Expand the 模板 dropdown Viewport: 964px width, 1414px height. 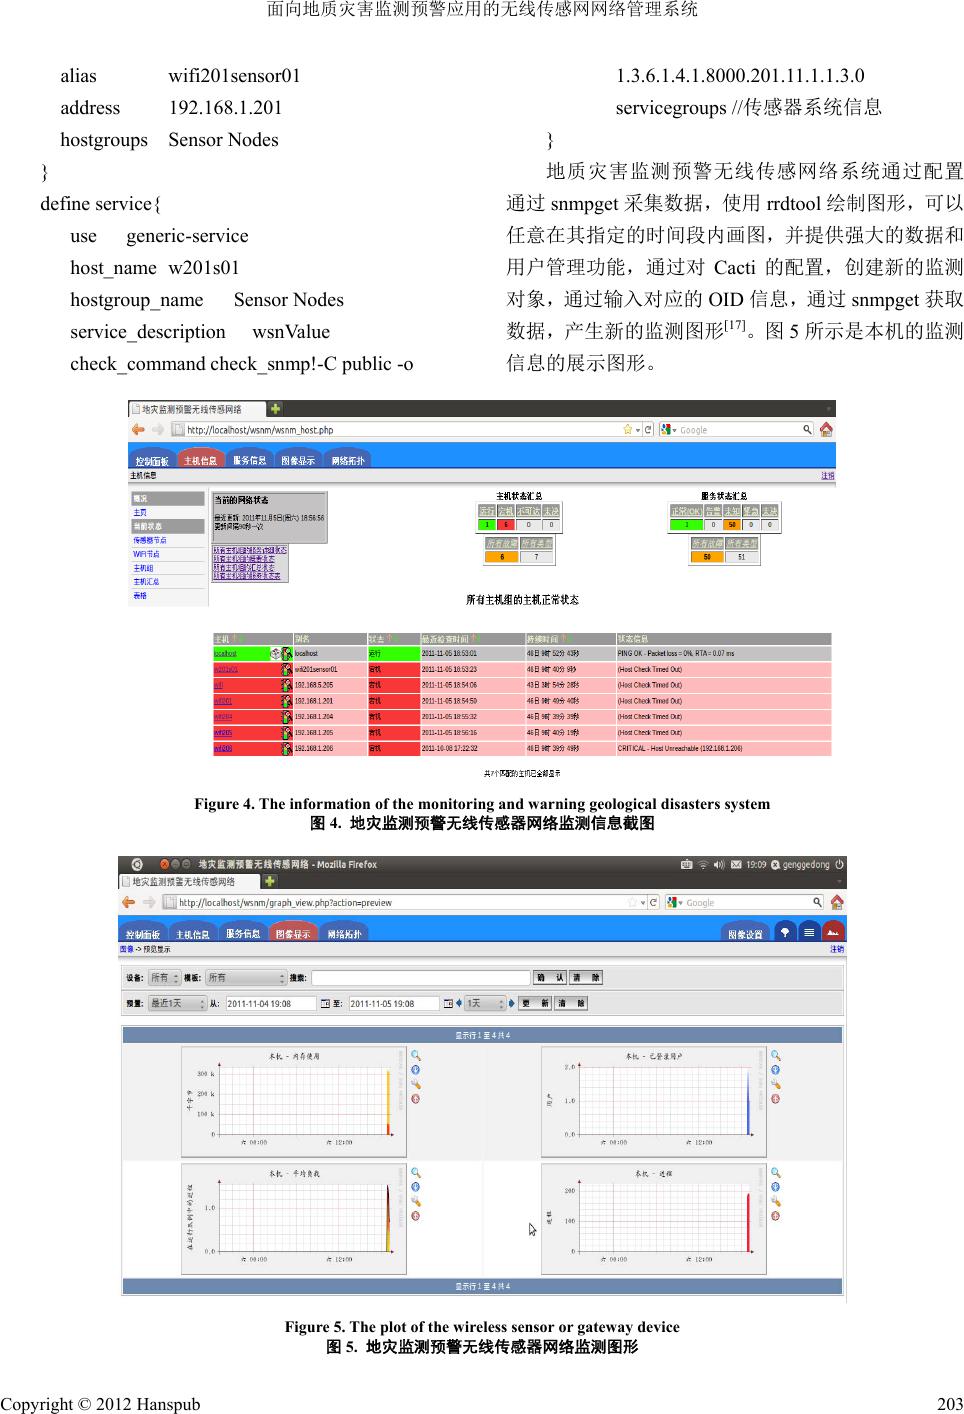[x=246, y=978]
